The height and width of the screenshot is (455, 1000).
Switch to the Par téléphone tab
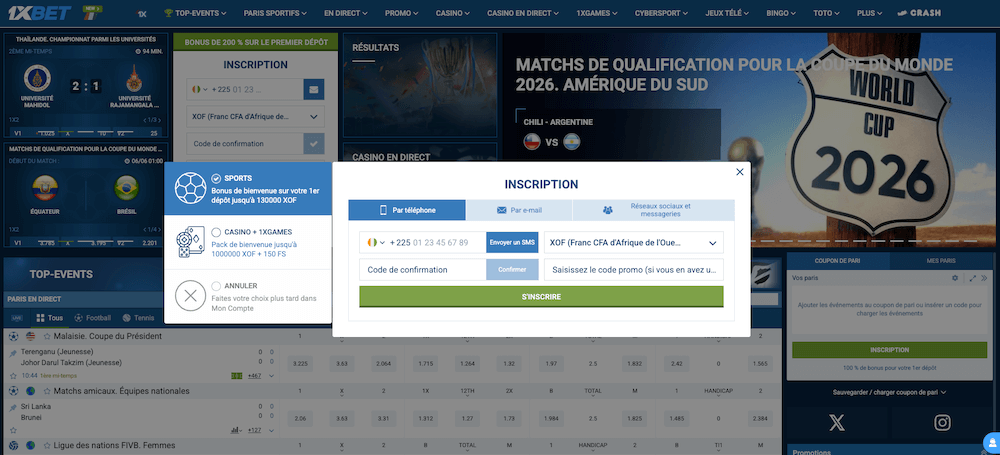tap(407, 210)
